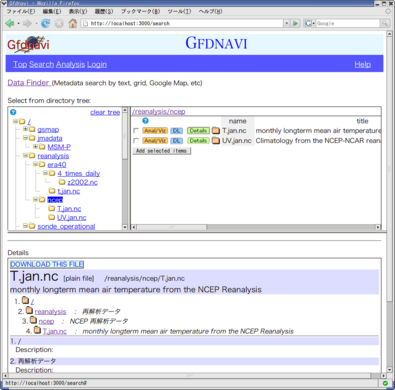Click Add selected items button
The height and width of the screenshot is (390, 395).
(x=162, y=151)
